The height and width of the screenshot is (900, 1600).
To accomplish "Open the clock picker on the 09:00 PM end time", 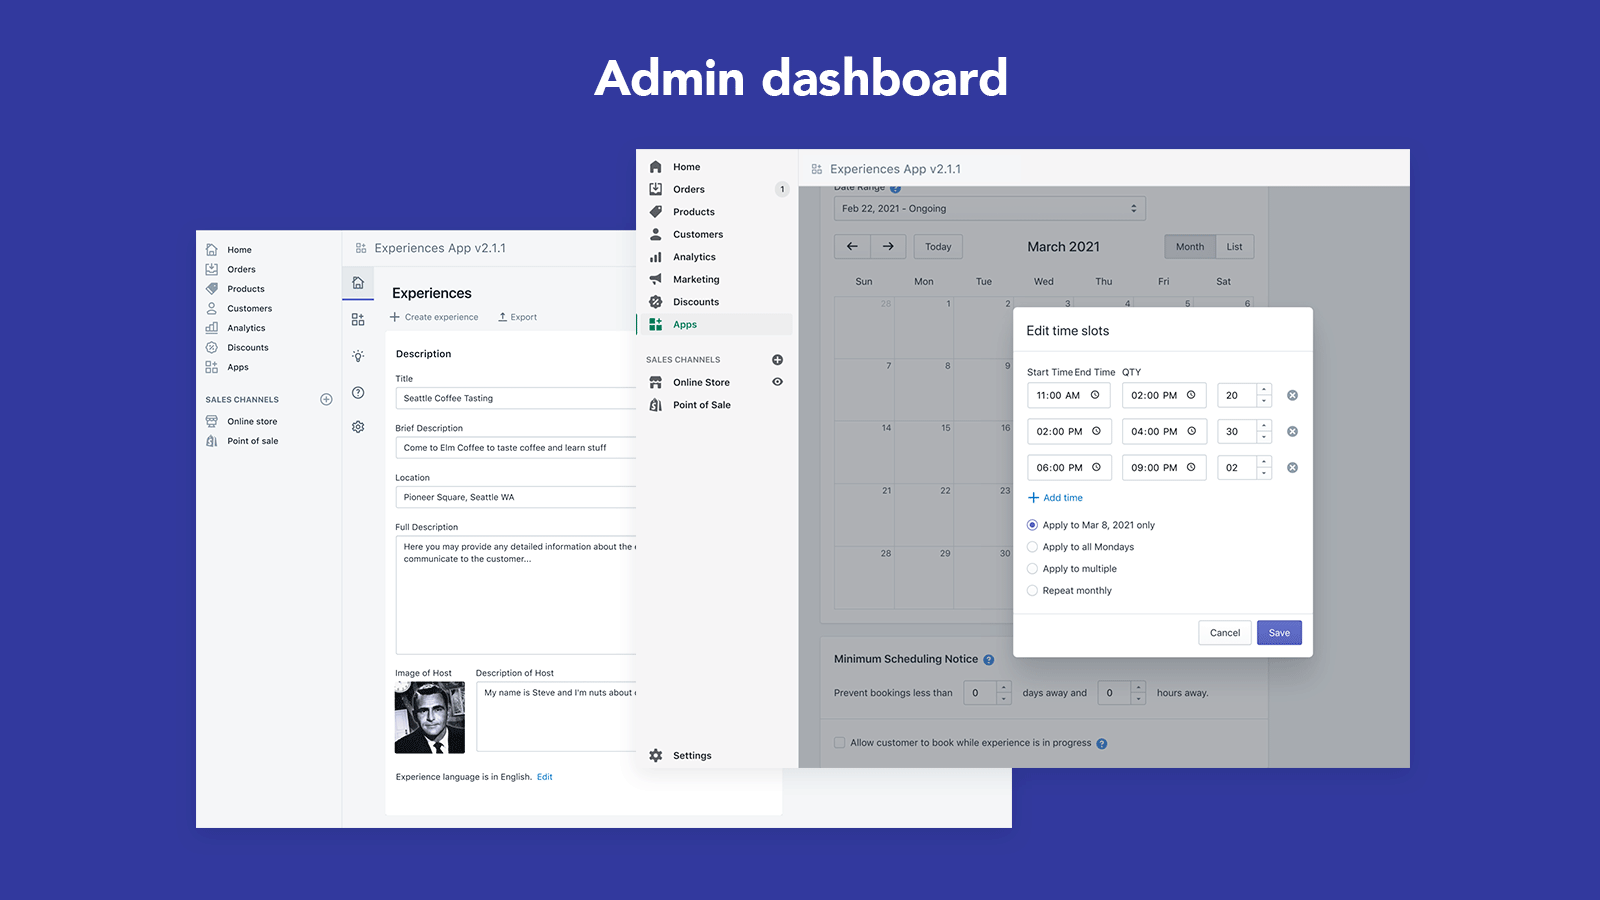I will click(1190, 467).
